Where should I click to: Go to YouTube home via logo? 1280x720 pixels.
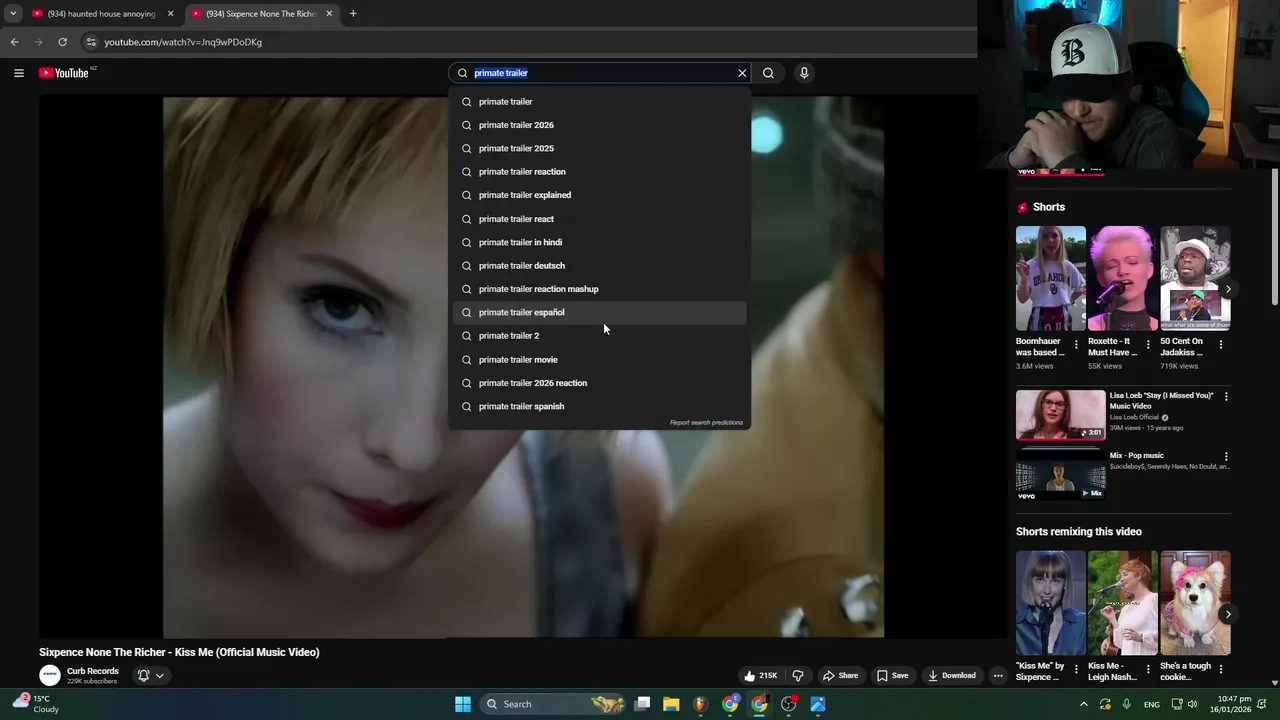pos(64,73)
